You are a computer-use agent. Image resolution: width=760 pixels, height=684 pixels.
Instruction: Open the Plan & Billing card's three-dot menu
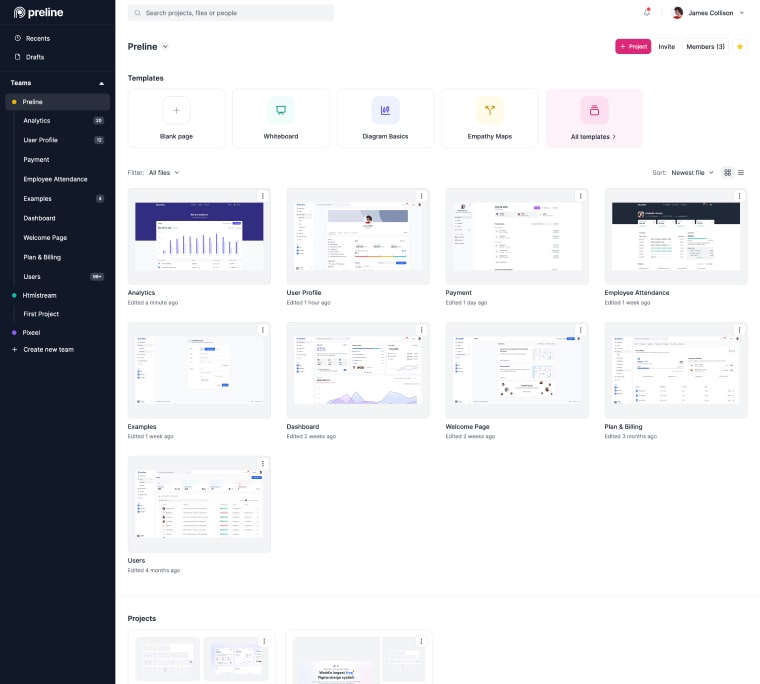(x=740, y=330)
